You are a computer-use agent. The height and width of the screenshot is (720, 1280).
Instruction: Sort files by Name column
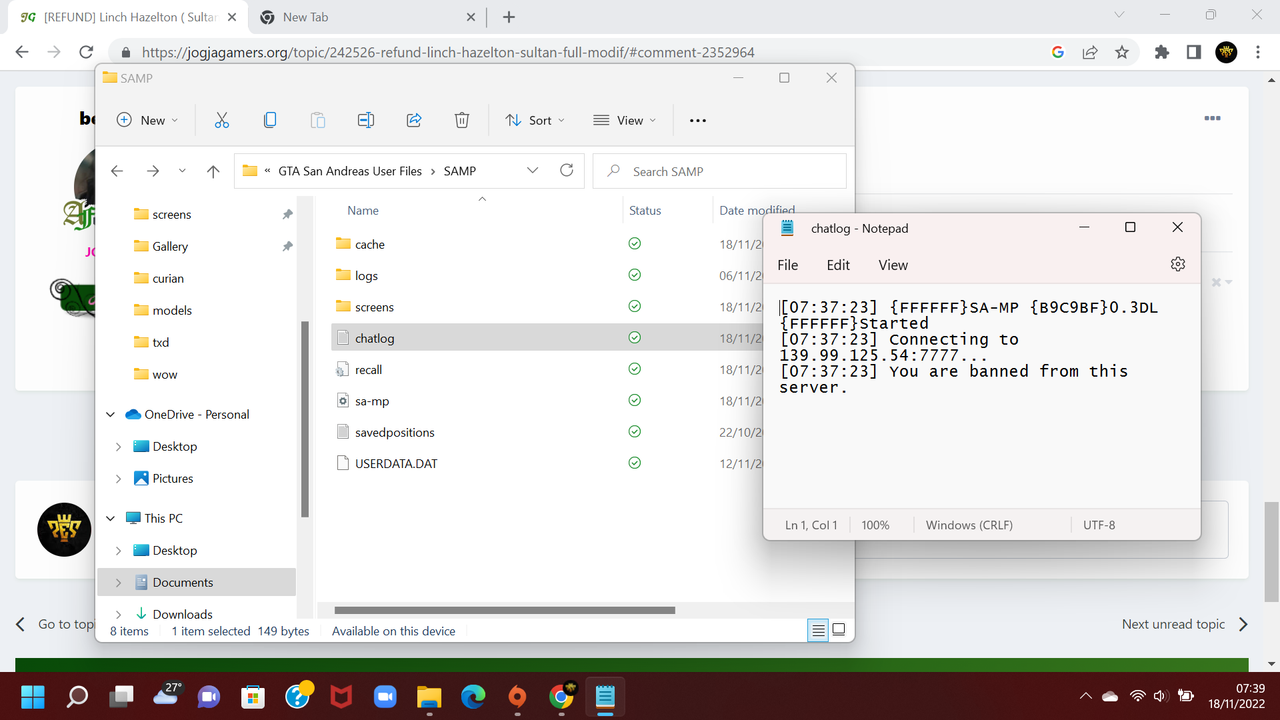pyautogui.click(x=363, y=210)
